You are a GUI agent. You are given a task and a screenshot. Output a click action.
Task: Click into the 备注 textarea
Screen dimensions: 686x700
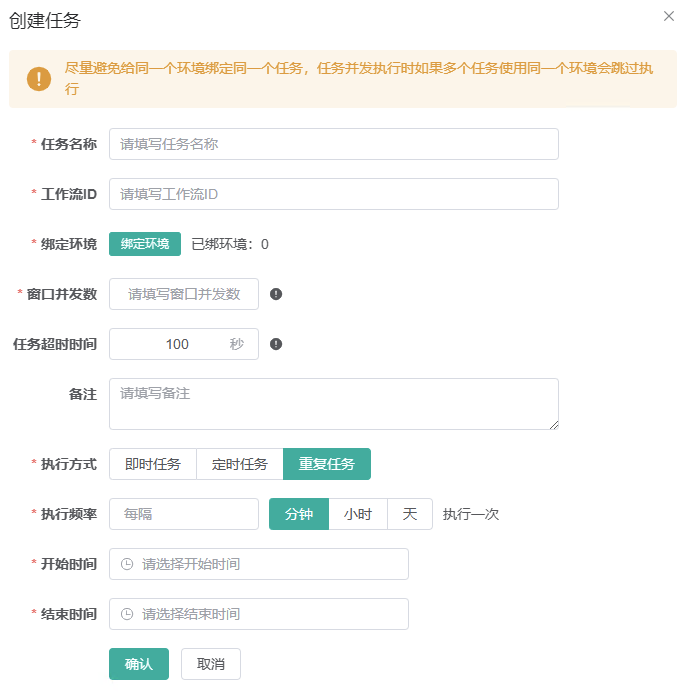click(333, 404)
